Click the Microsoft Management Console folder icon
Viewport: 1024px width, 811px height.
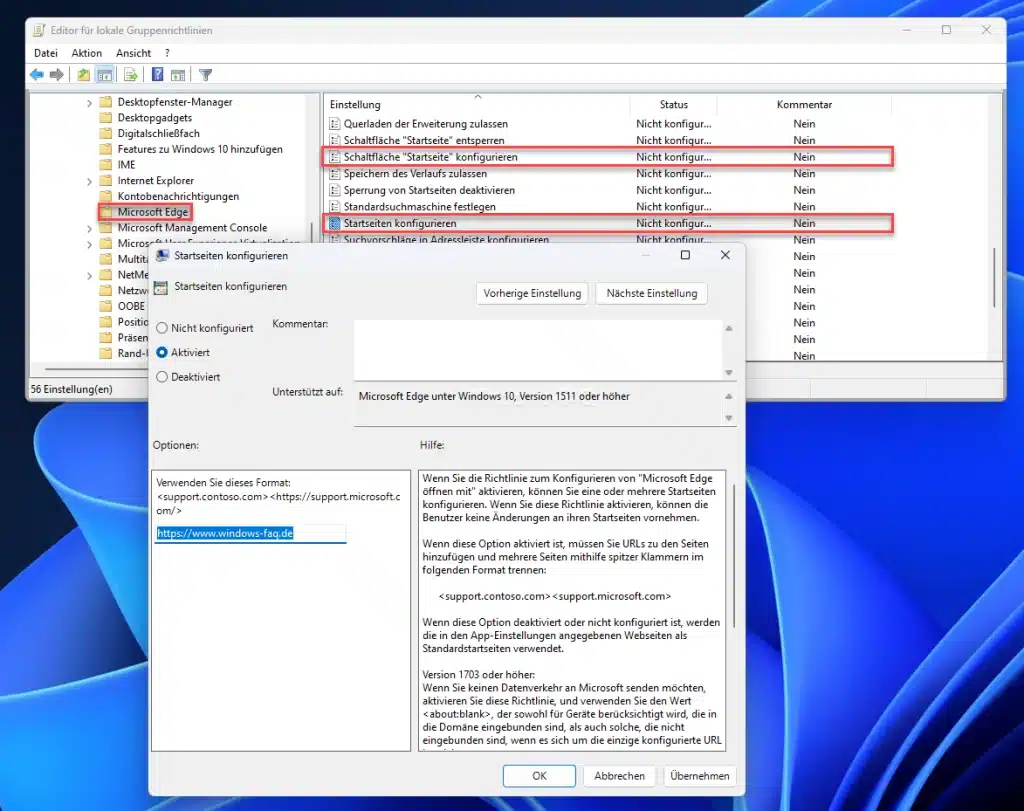click(x=106, y=227)
